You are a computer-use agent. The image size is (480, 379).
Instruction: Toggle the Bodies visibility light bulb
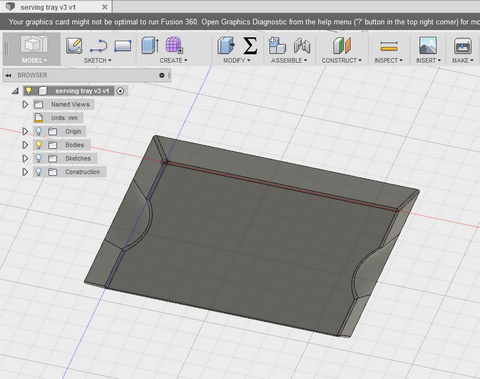(x=39, y=145)
